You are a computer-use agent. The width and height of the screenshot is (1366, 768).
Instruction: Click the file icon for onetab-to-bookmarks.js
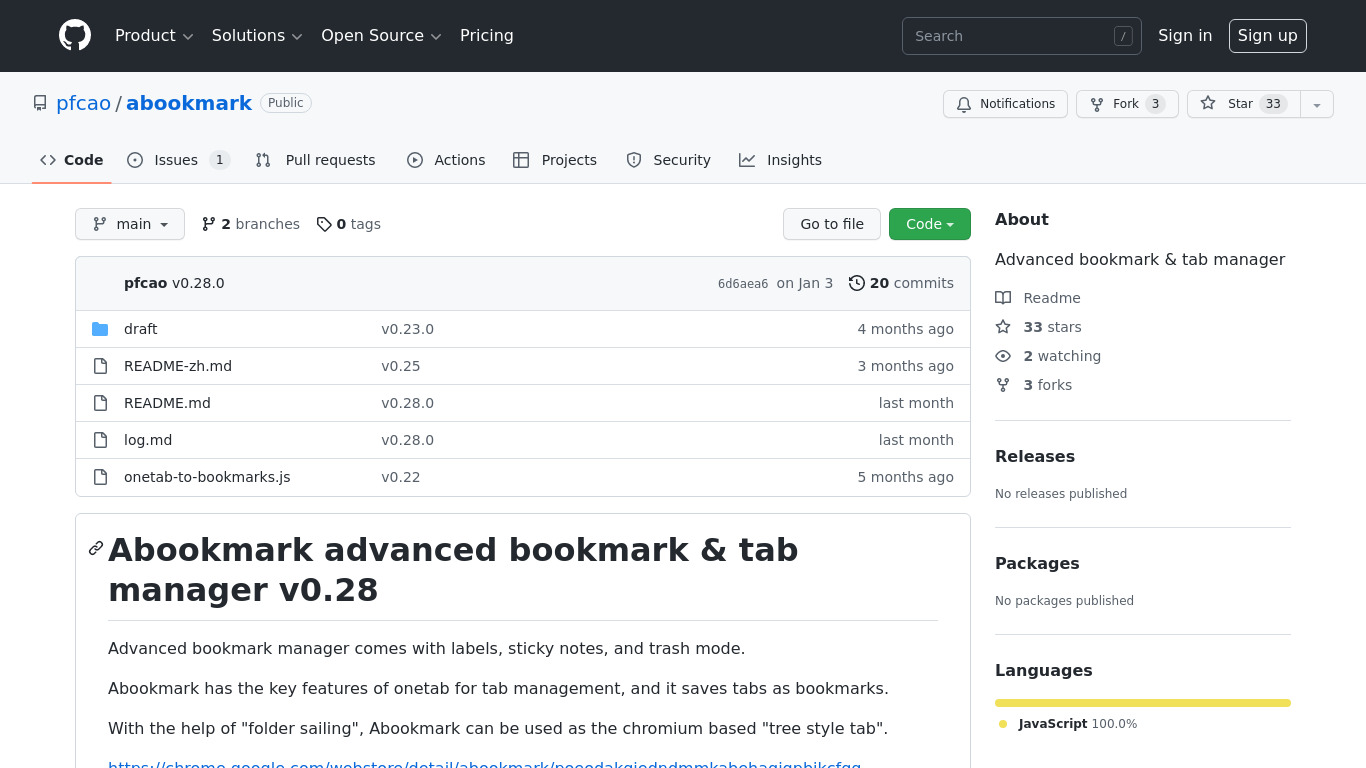click(x=100, y=477)
